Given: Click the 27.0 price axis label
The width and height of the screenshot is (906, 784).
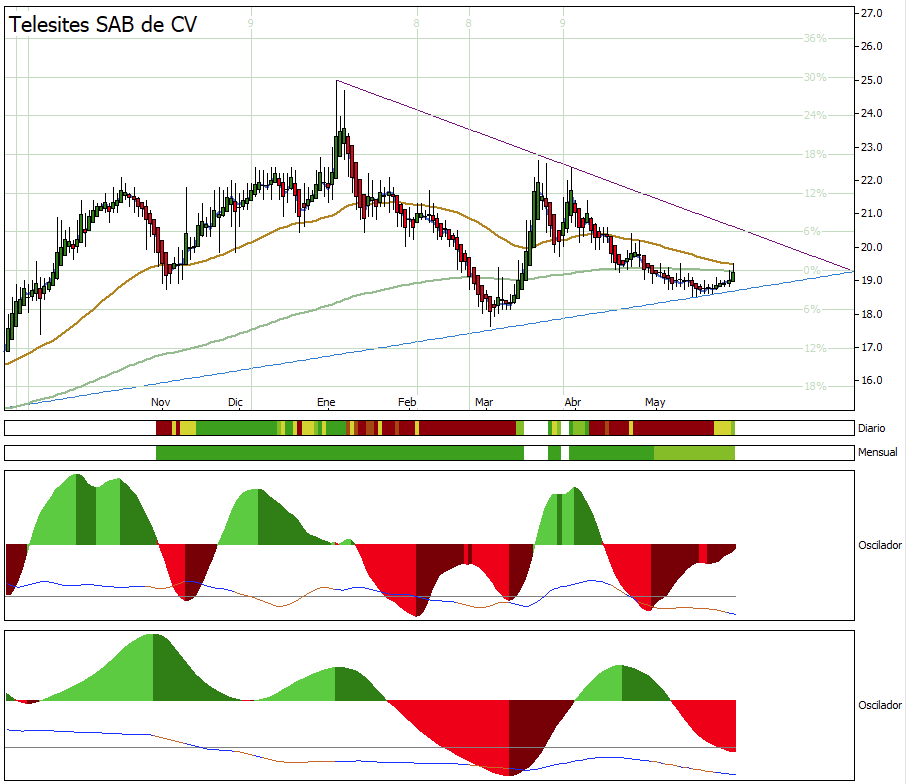Looking at the screenshot, I should click(x=871, y=13).
